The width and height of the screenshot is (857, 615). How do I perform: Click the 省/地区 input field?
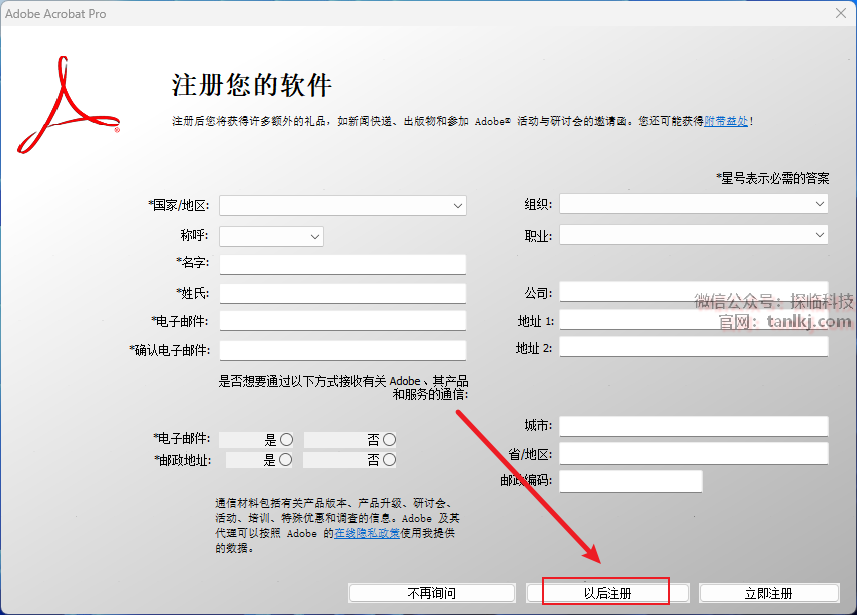coord(694,454)
